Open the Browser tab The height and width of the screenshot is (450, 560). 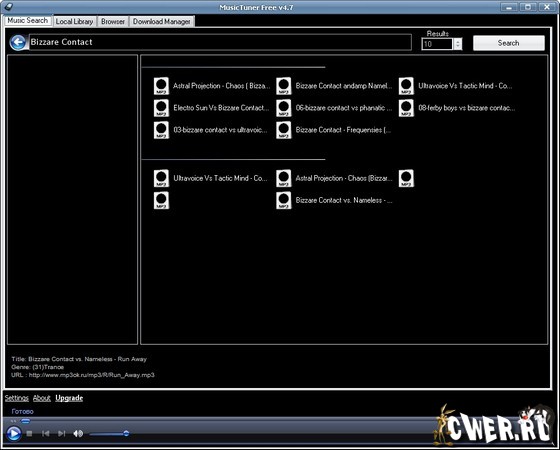click(113, 21)
